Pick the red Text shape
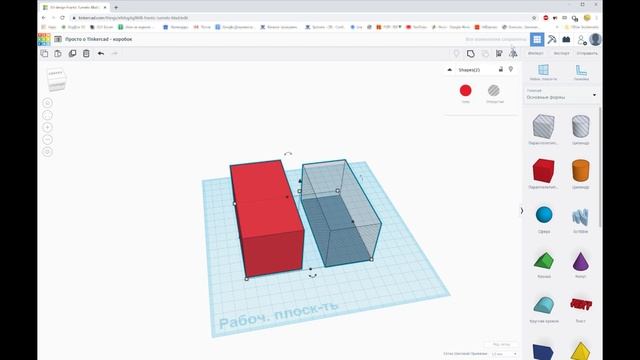Image resolution: width=640 pixels, height=360 pixels. pyautogui.click(x=580, y=304)
